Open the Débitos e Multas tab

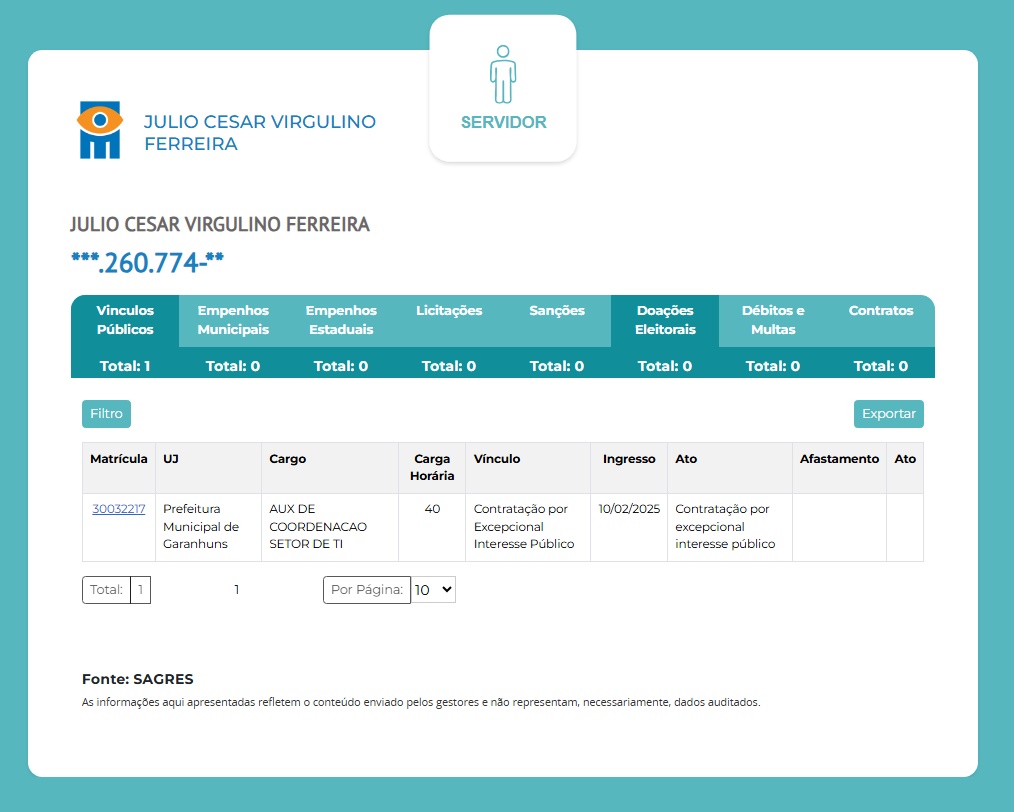tap(773, 320)
